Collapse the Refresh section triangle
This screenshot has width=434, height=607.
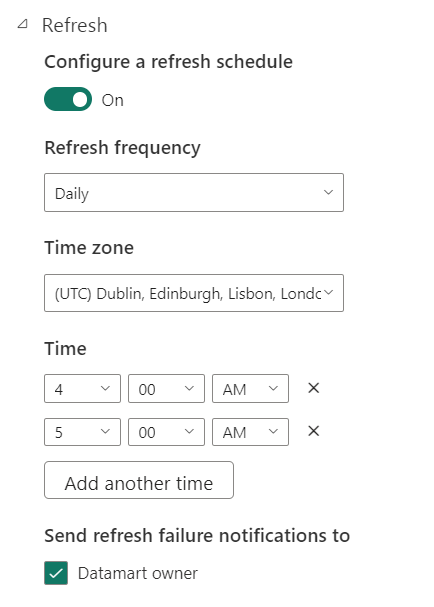pos(23,25)
